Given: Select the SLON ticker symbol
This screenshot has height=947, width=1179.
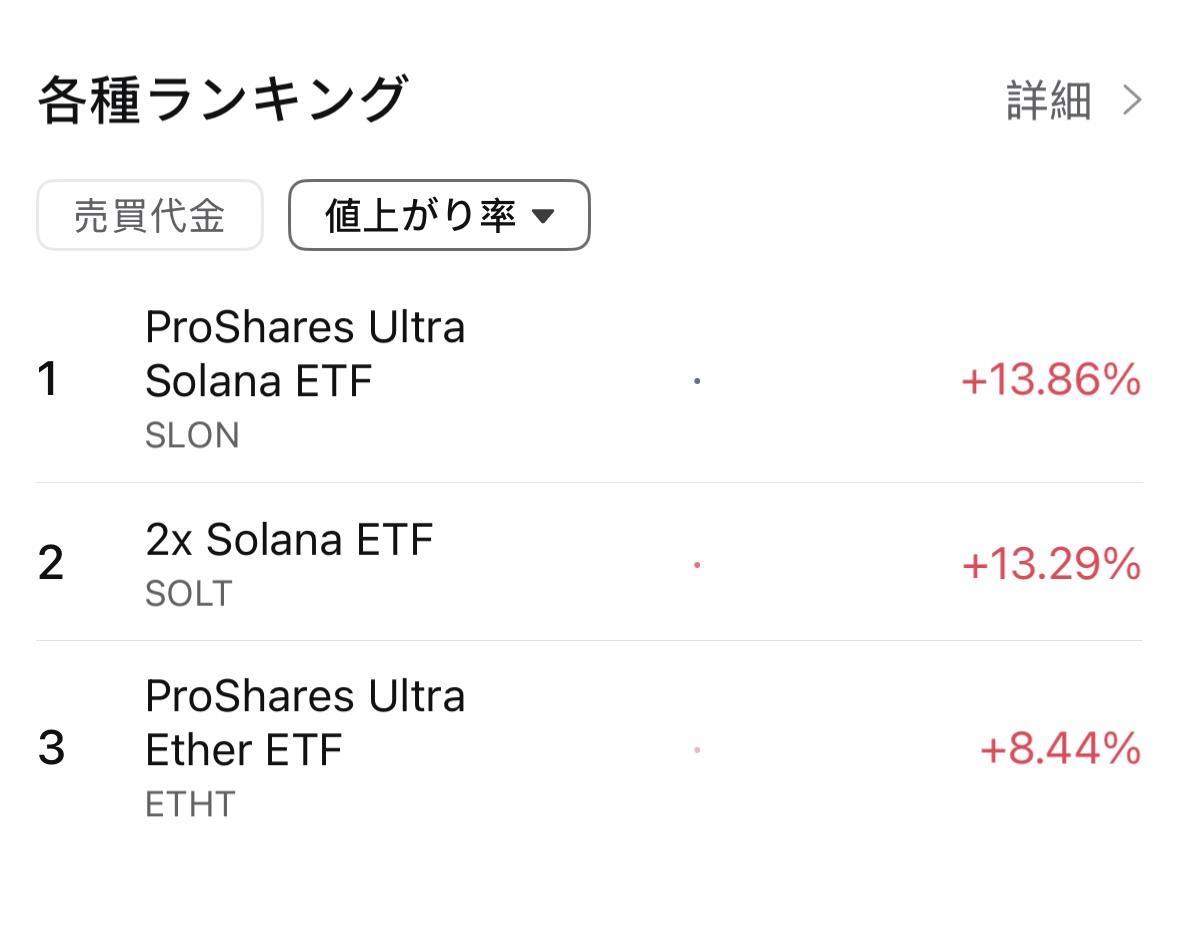Looking at the screenshot, I should (192, 436).
